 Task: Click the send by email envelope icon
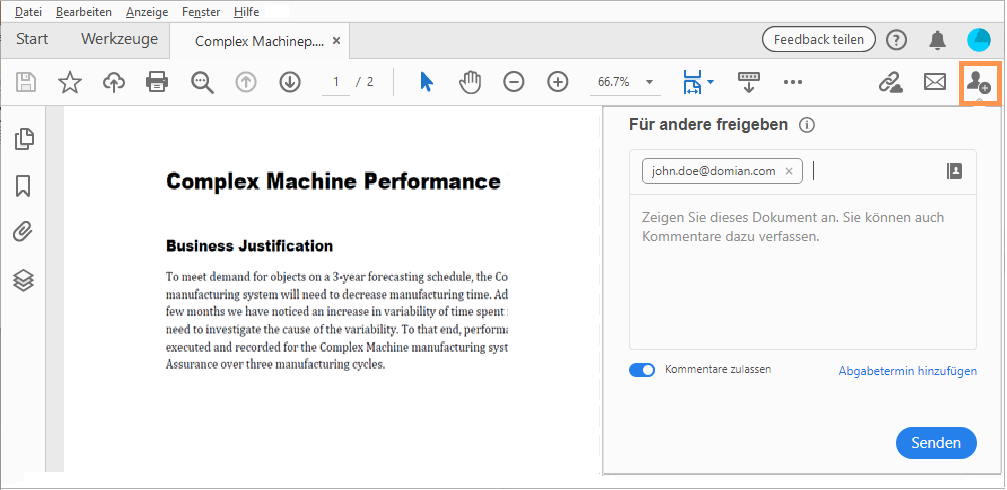(x=935, y=82)
